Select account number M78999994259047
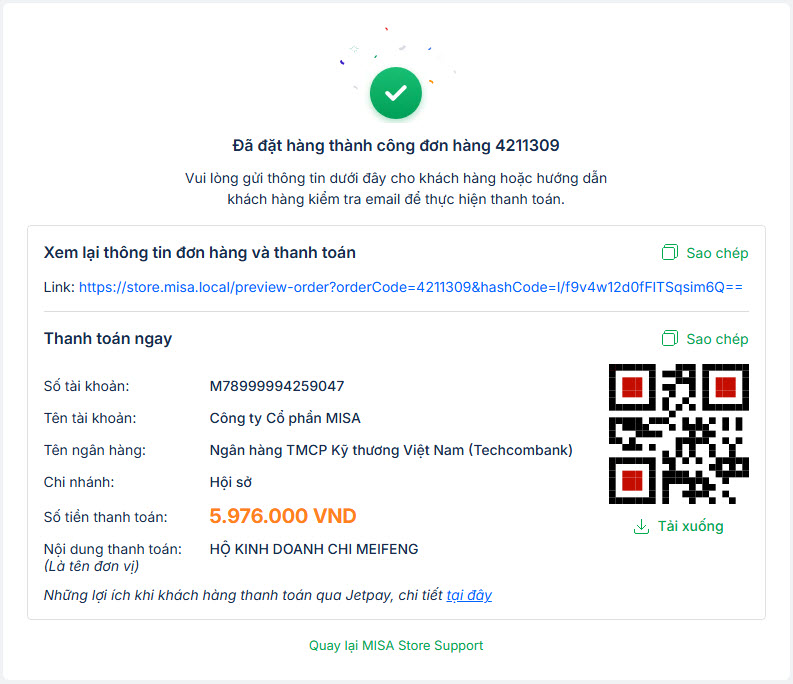The width and height of the screenshot is (793, 684). click(277, 386)
